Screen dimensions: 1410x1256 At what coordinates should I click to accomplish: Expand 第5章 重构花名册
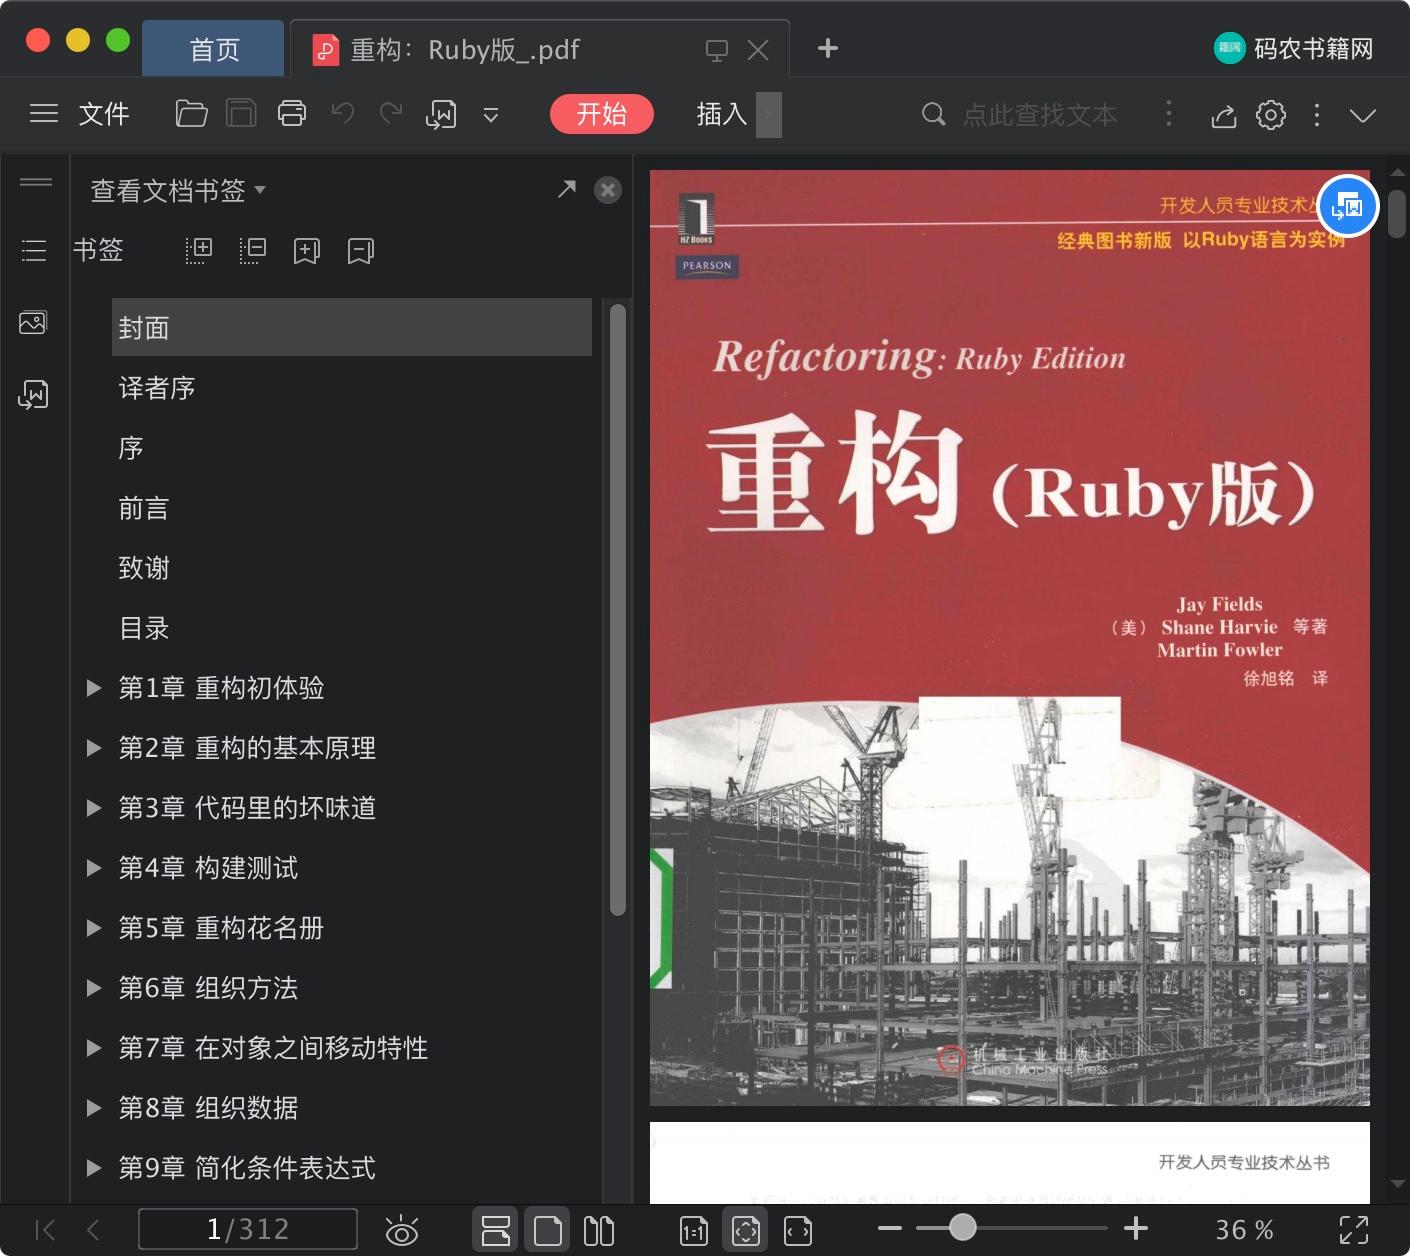(x=94, y=928)
